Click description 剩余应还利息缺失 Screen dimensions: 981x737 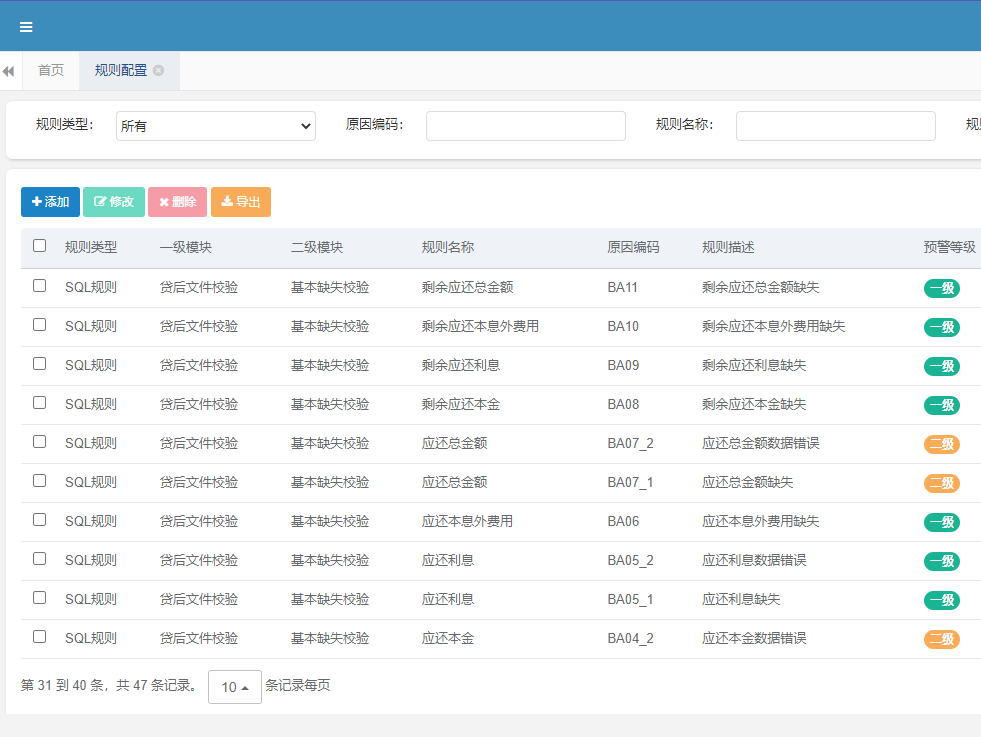point(754,365)
